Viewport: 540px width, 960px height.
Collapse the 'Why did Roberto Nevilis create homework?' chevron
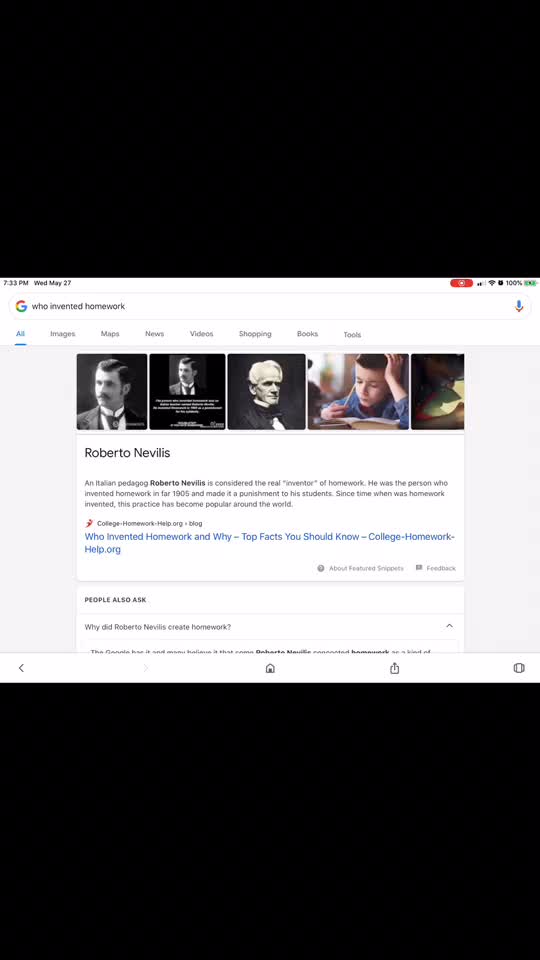[x=449, y=626]
